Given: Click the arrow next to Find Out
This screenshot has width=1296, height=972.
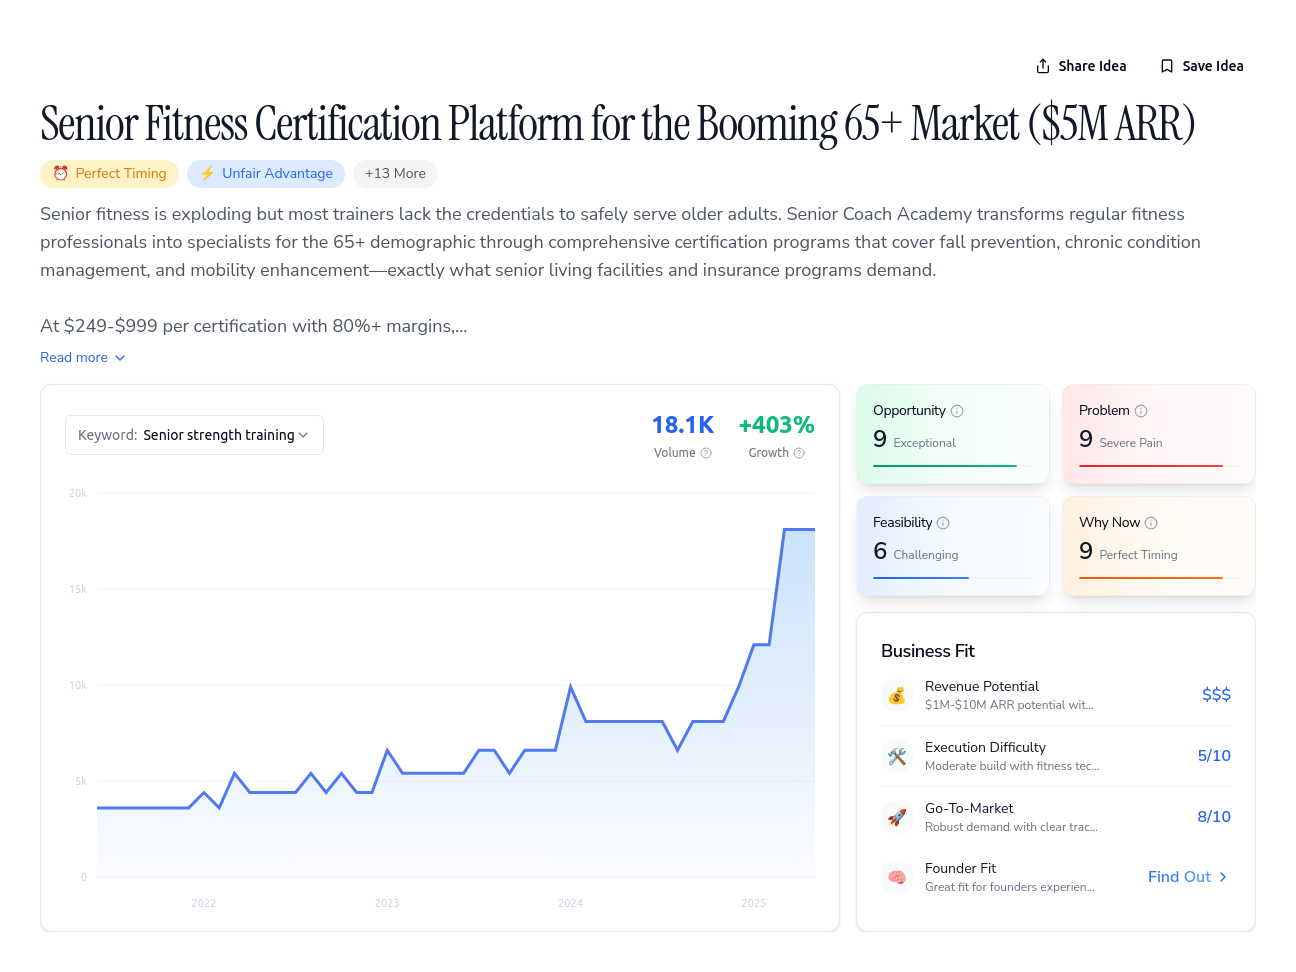Looking at the screenshot, I should tap(1223, 877).
